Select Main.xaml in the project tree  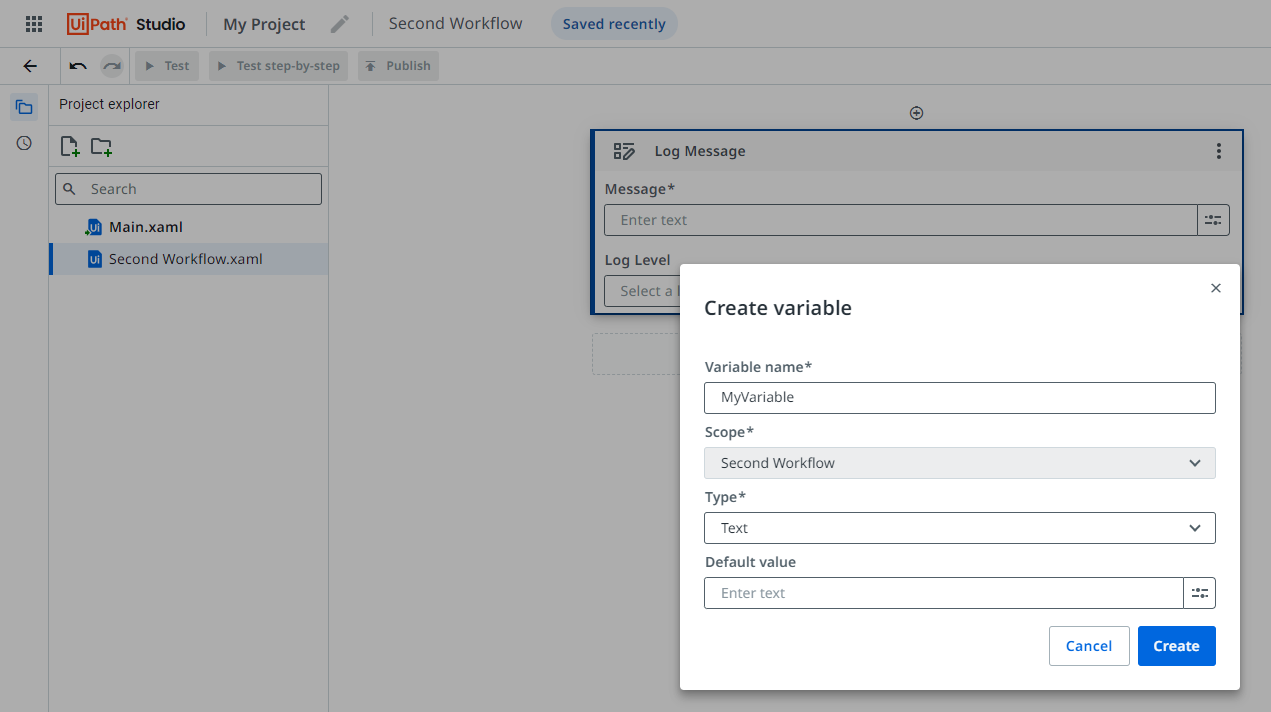146,227
